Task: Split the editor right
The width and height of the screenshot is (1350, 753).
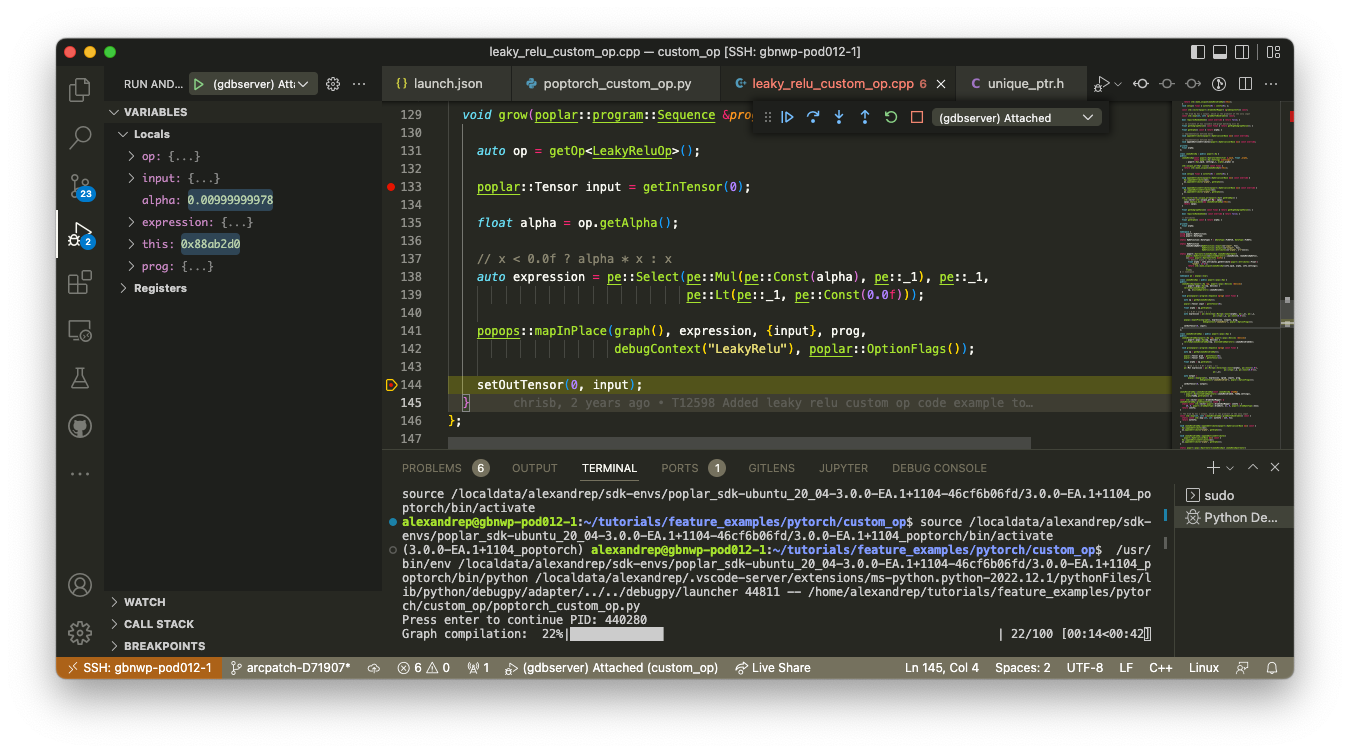Action: click(1245, 84)
